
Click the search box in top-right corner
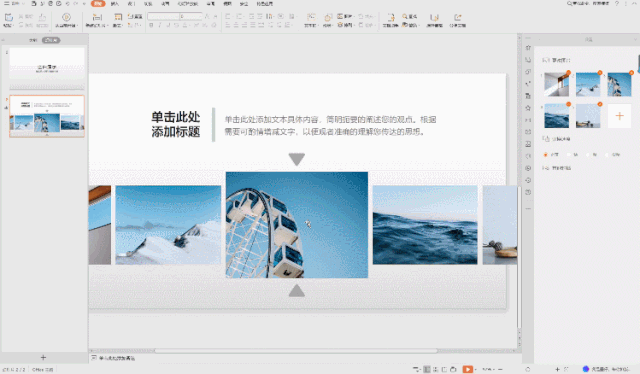pos(588,3)
